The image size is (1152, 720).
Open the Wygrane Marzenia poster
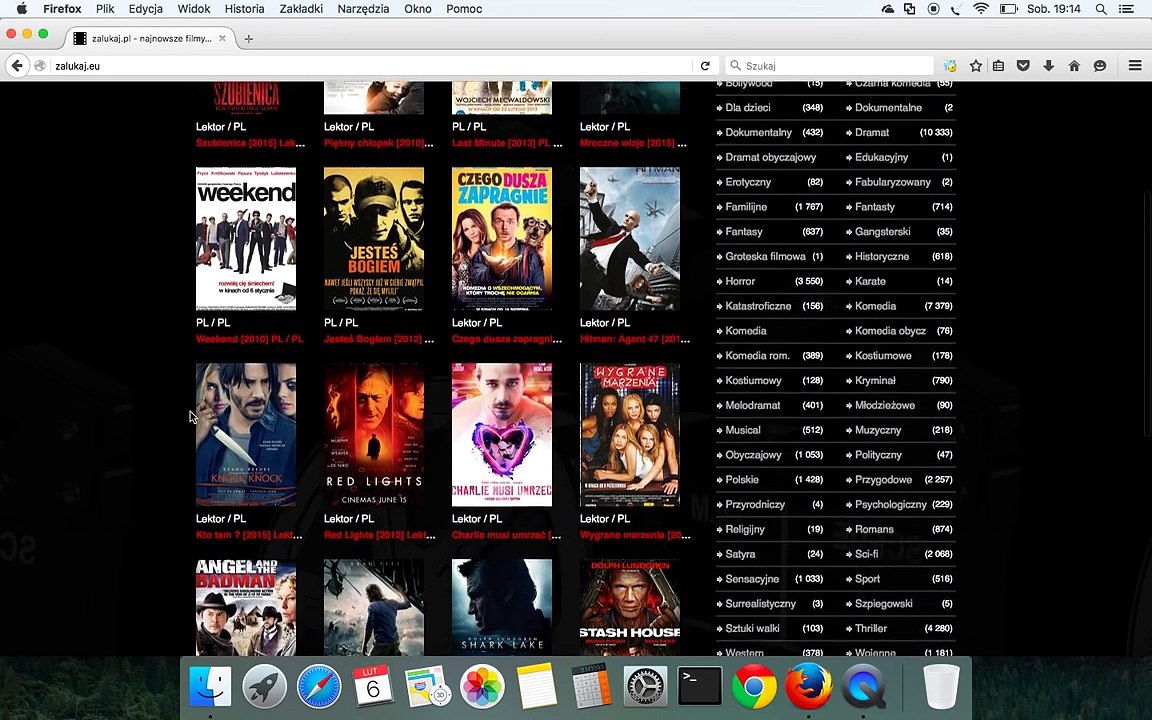pos(630,435)
